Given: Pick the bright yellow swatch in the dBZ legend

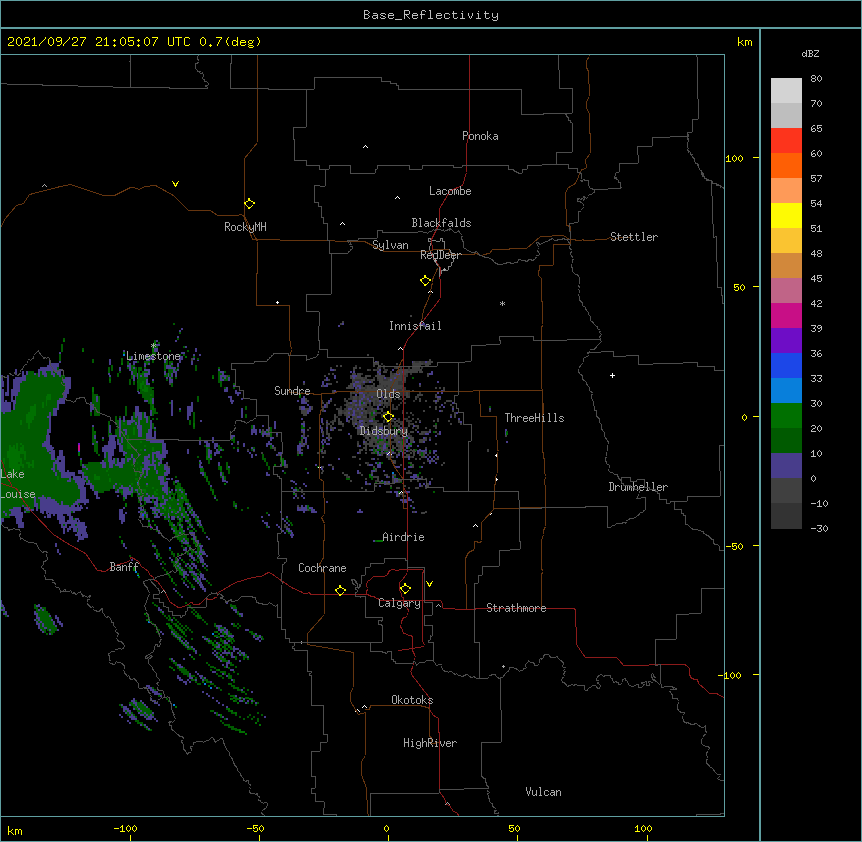Looking at the screenshot, I should (786, 215).
